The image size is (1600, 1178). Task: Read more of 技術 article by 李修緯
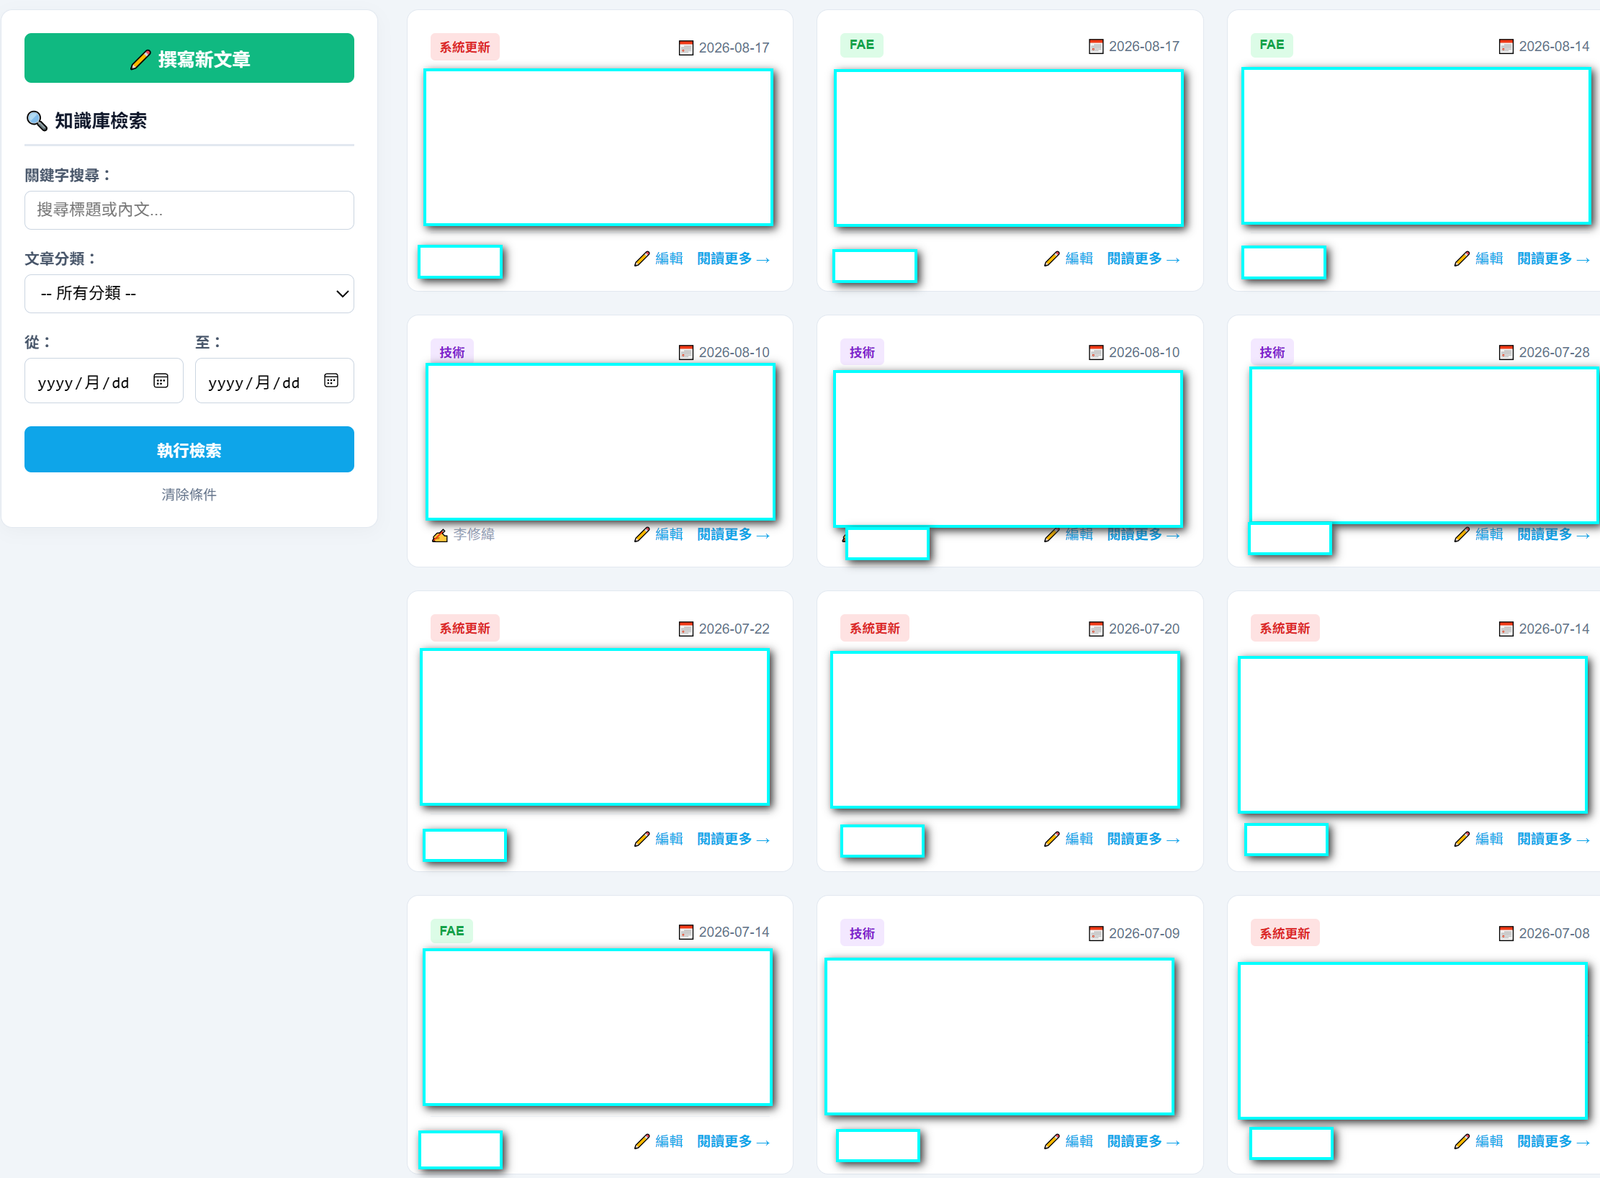point(733,534)
